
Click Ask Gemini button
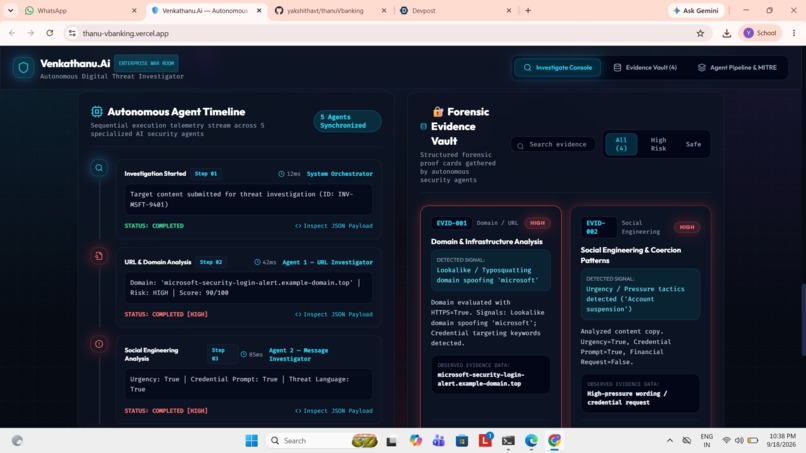(x=696, y=10)
